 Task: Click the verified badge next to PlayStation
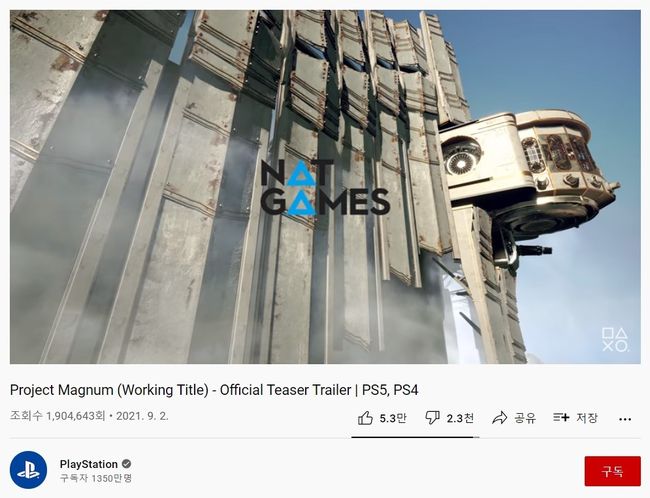pos(127,464)
